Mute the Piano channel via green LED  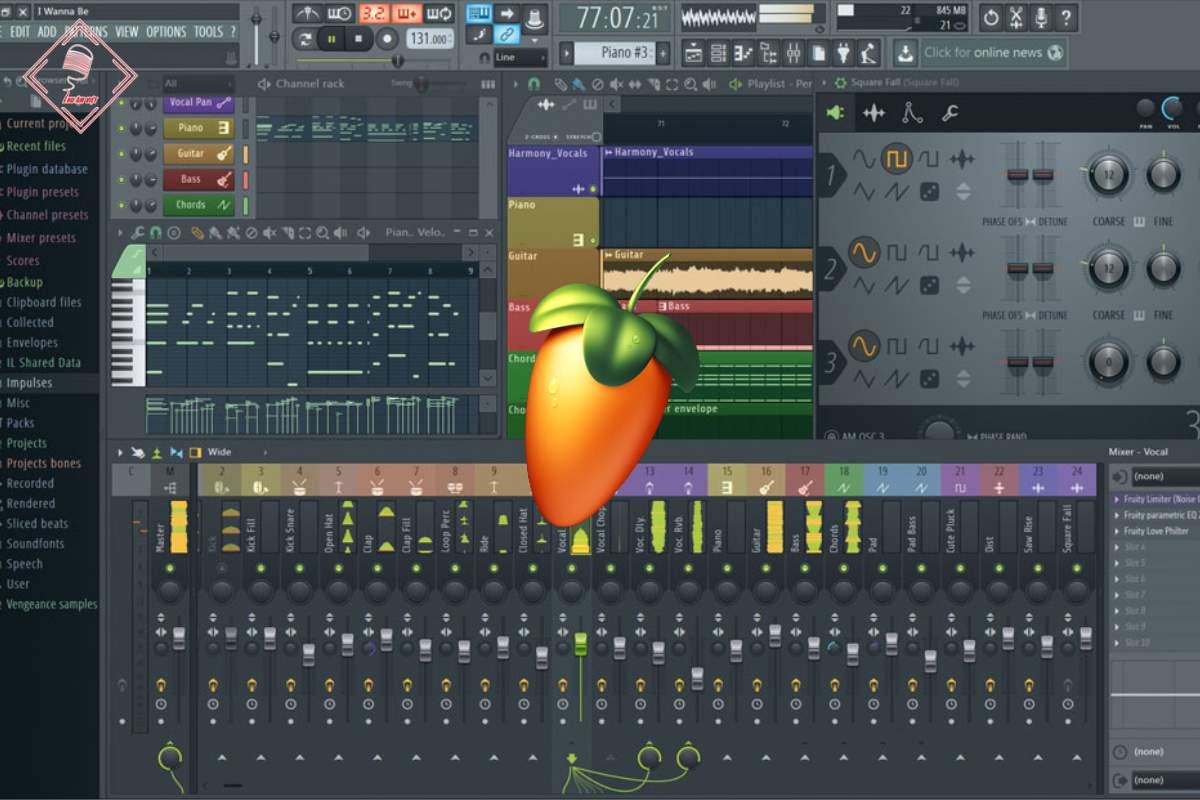point(122,128)
